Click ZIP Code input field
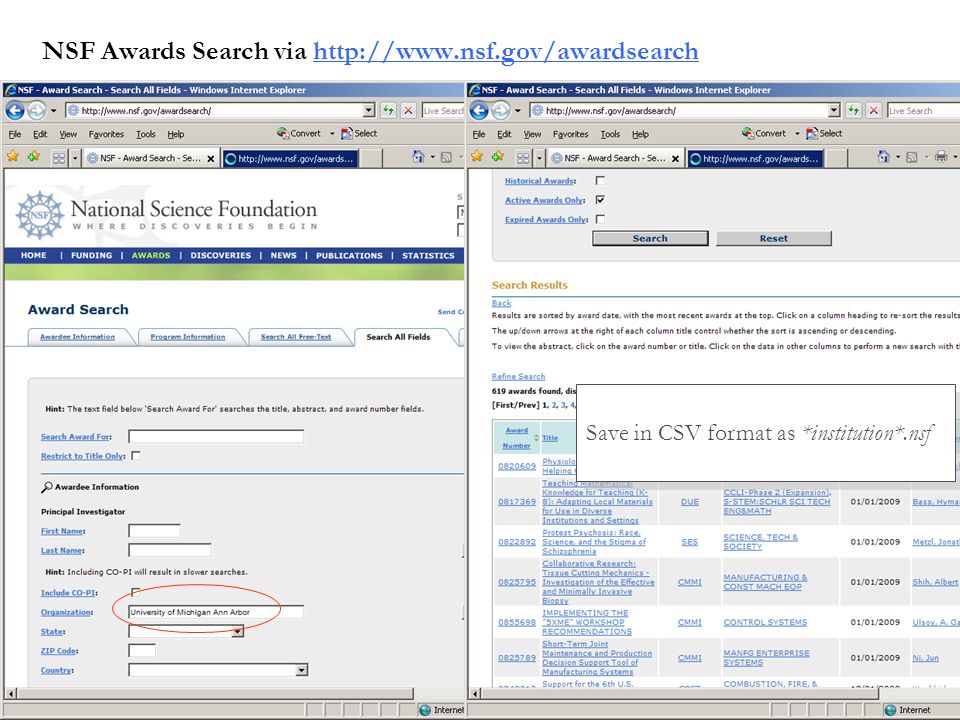Viewport: 960px width, 720px height. (142, 650)
